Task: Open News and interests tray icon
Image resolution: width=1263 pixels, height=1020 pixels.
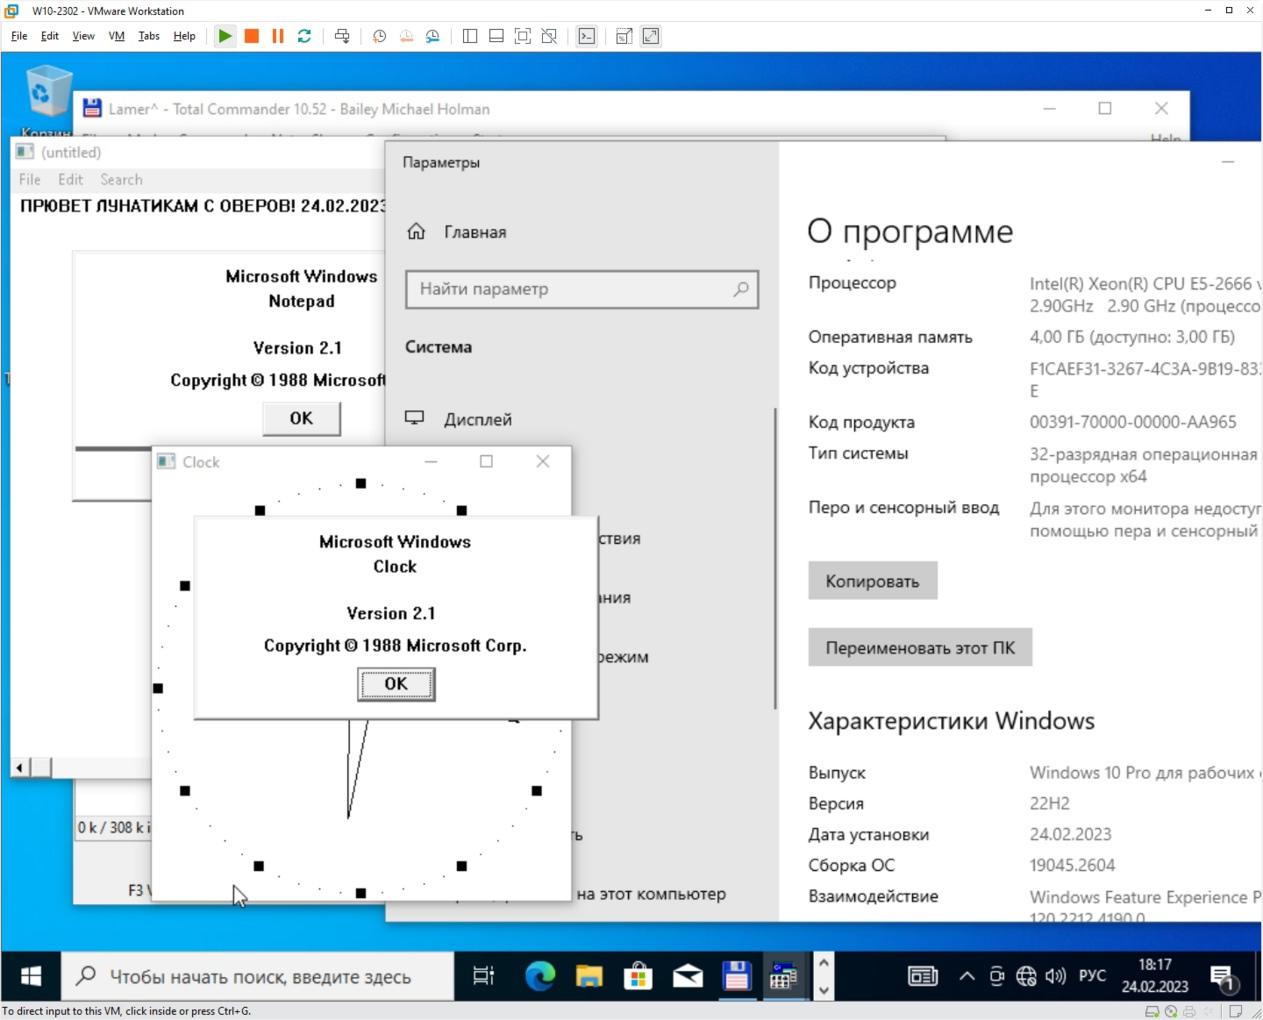Action: pos(922,976)
